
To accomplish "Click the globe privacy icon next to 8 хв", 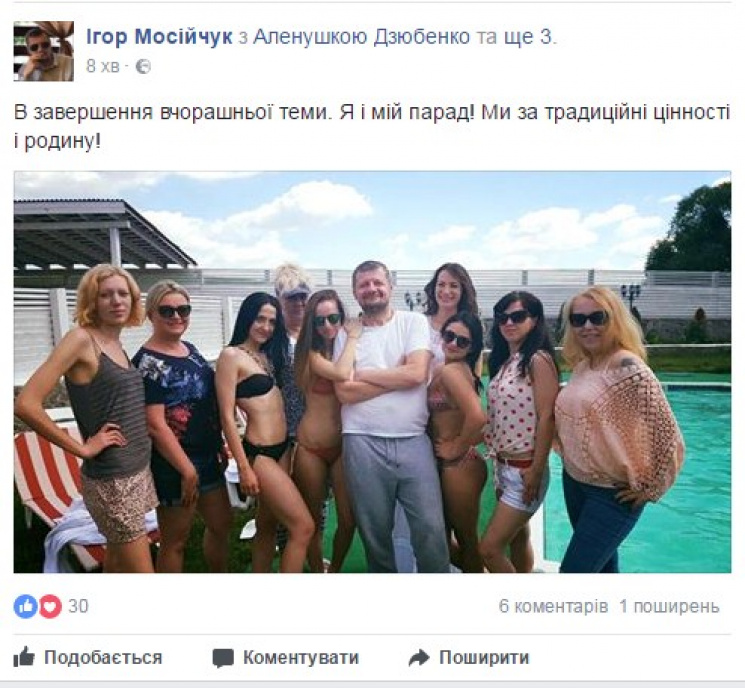I will [143, 67].
